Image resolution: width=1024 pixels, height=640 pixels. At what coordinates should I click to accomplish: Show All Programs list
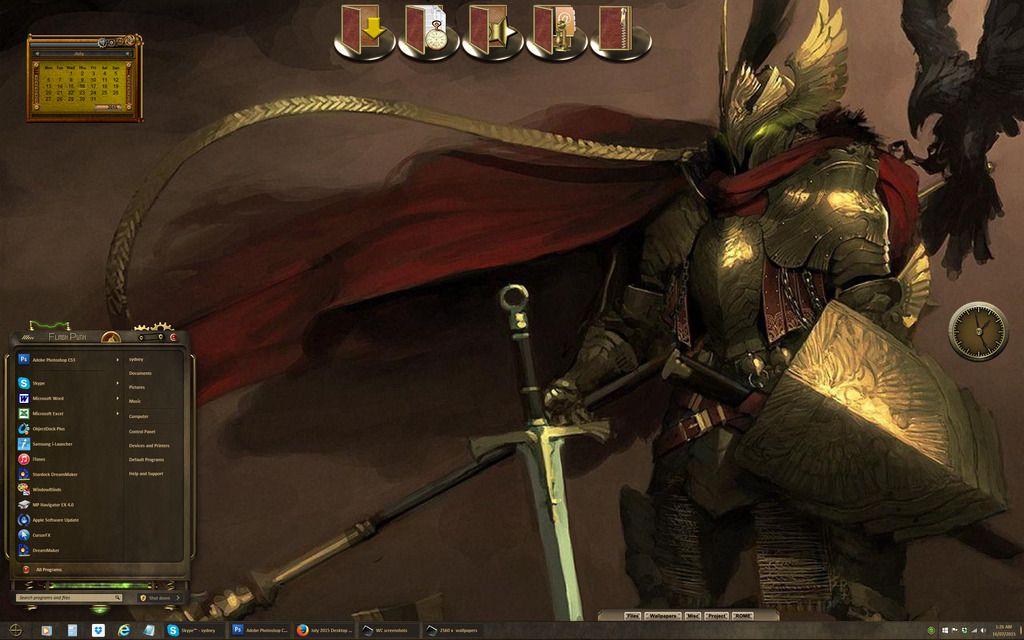[x=49, y=569]
